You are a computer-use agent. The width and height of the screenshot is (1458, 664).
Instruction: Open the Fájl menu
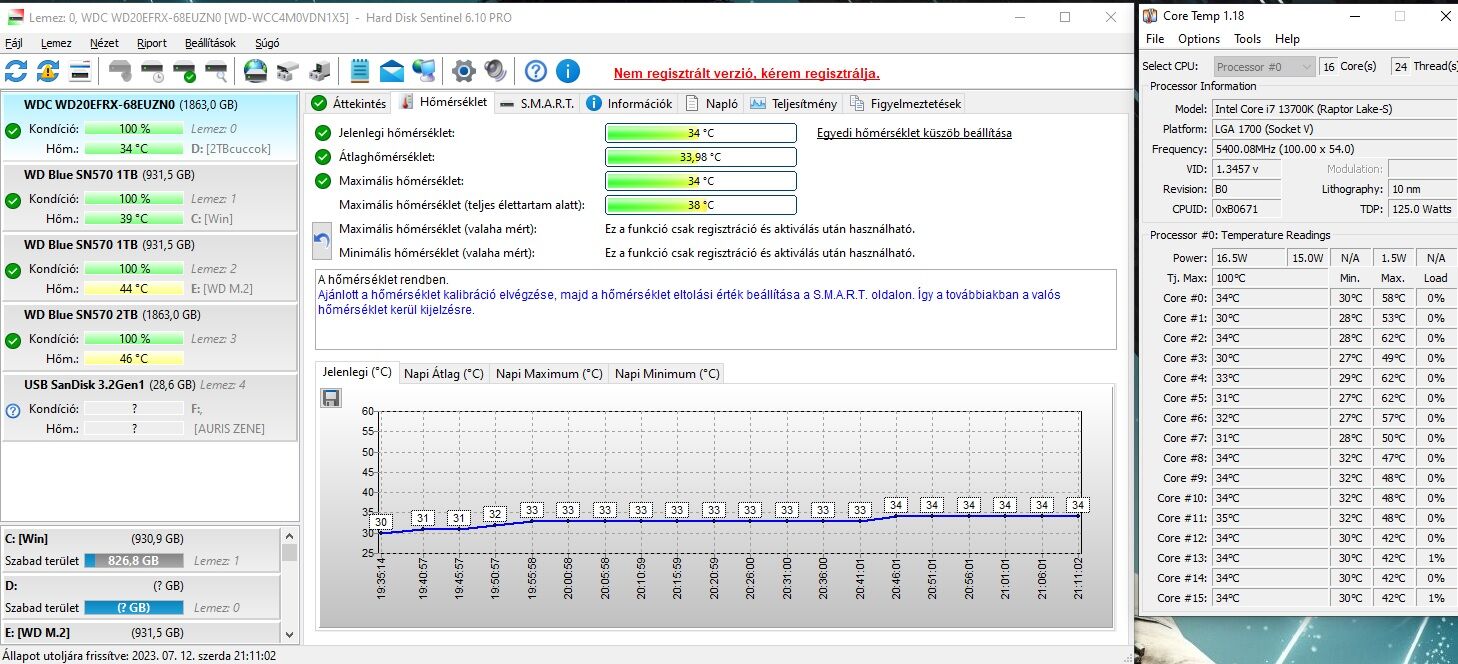coord(14,43)
